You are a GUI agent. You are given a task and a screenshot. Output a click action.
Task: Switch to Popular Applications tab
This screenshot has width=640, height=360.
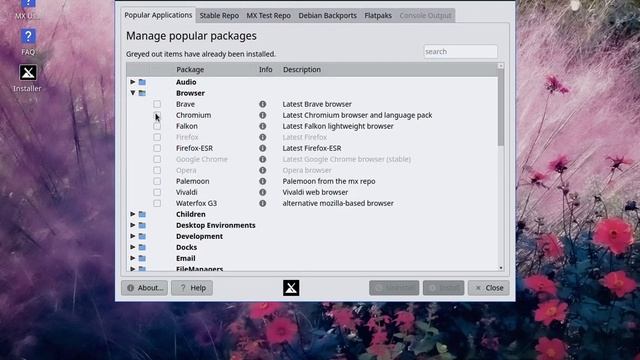pos(158,15)
